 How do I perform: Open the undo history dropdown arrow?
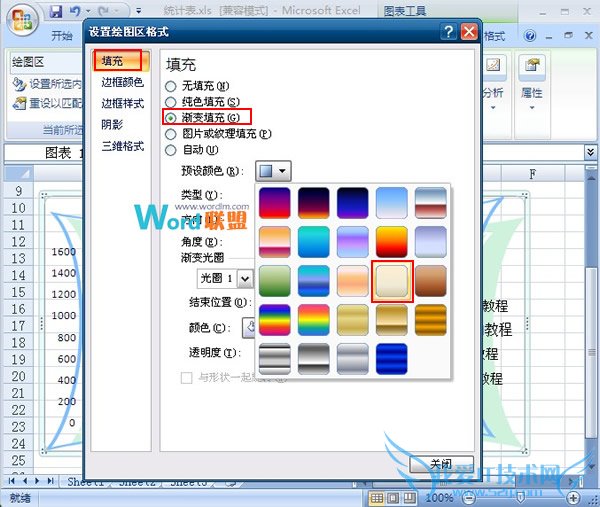click(89, 11)
